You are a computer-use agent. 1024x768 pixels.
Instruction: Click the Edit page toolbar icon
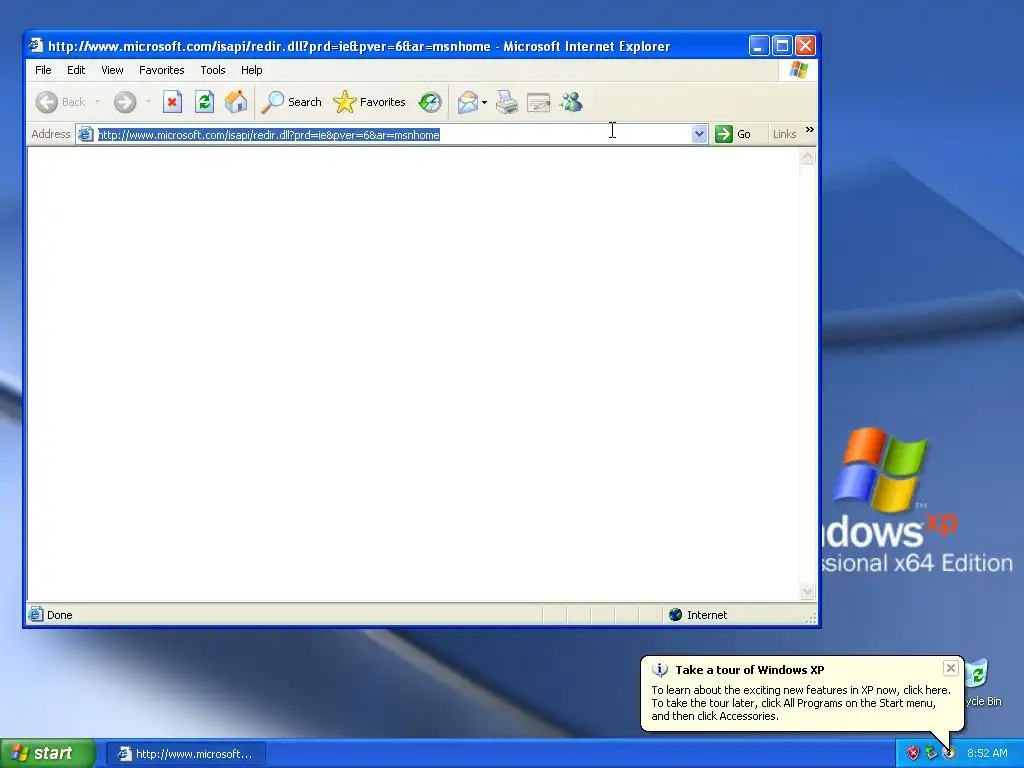pyautogui.click(x=539, y=102)
